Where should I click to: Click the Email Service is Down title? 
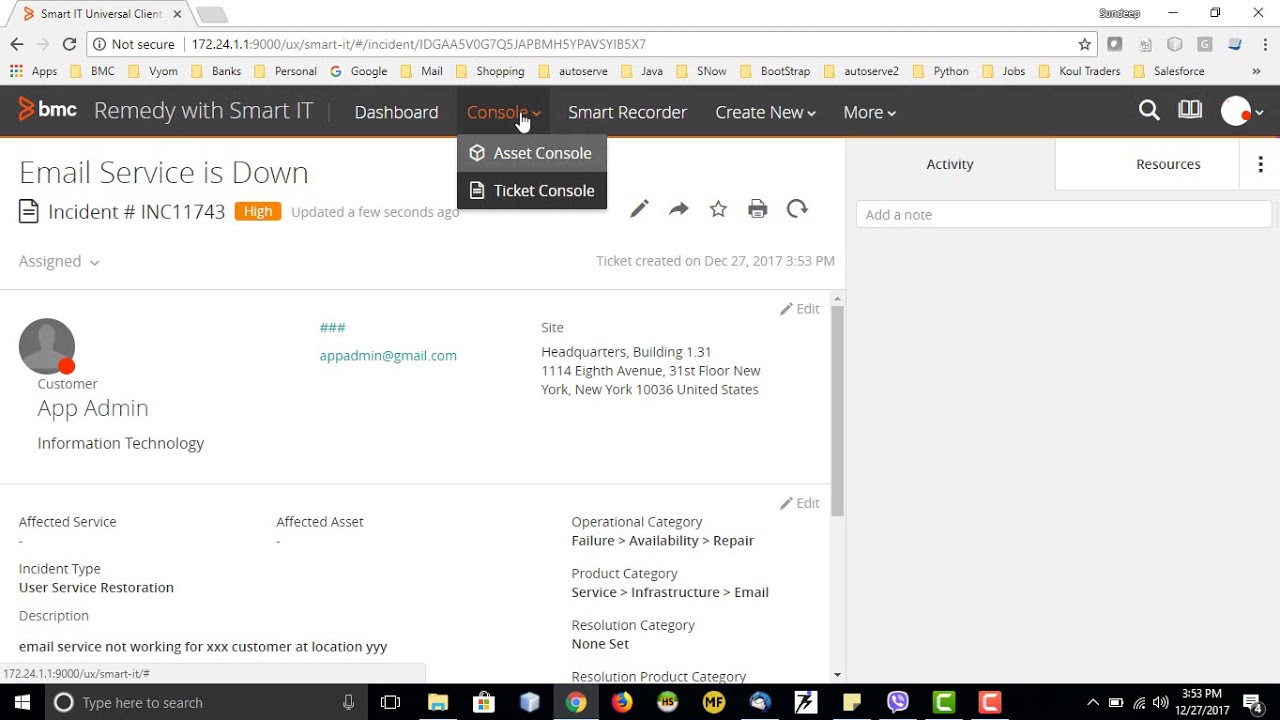tap(163, 172)
